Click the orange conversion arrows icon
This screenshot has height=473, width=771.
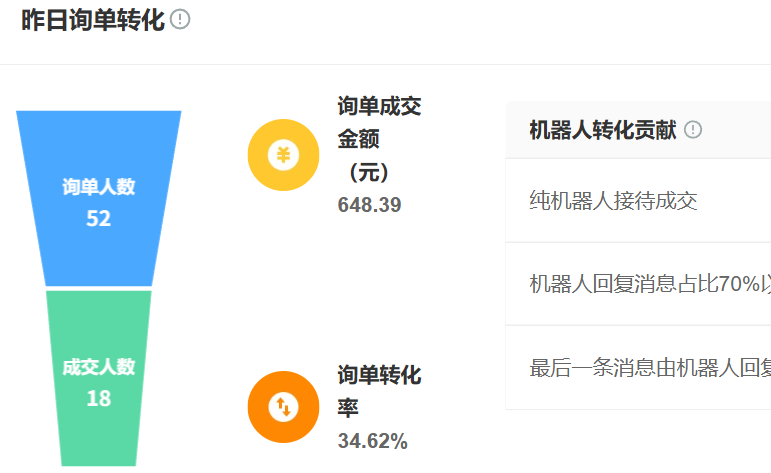tap(283, 407)
